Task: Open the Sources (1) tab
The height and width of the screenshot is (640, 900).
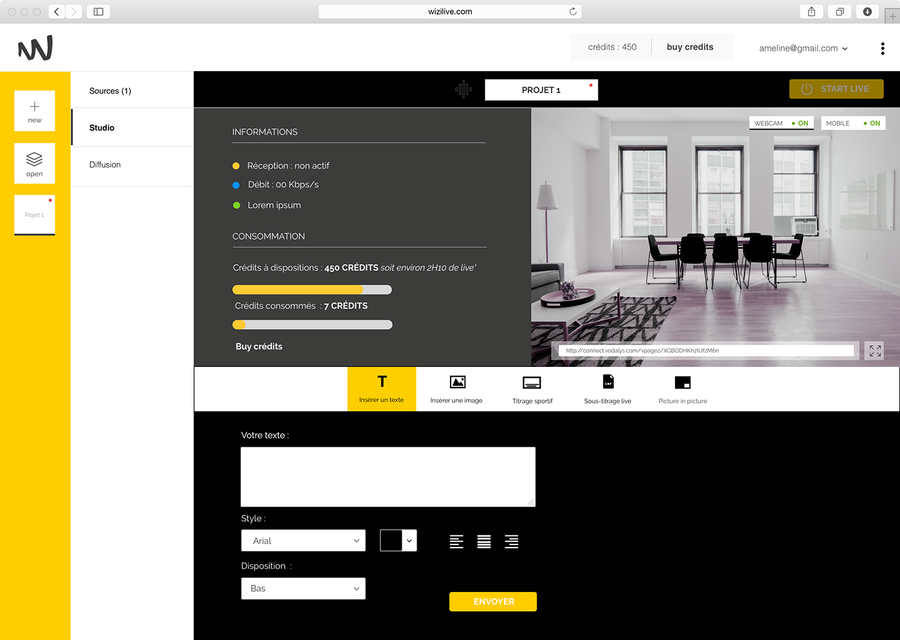Action: pos(110,91)
